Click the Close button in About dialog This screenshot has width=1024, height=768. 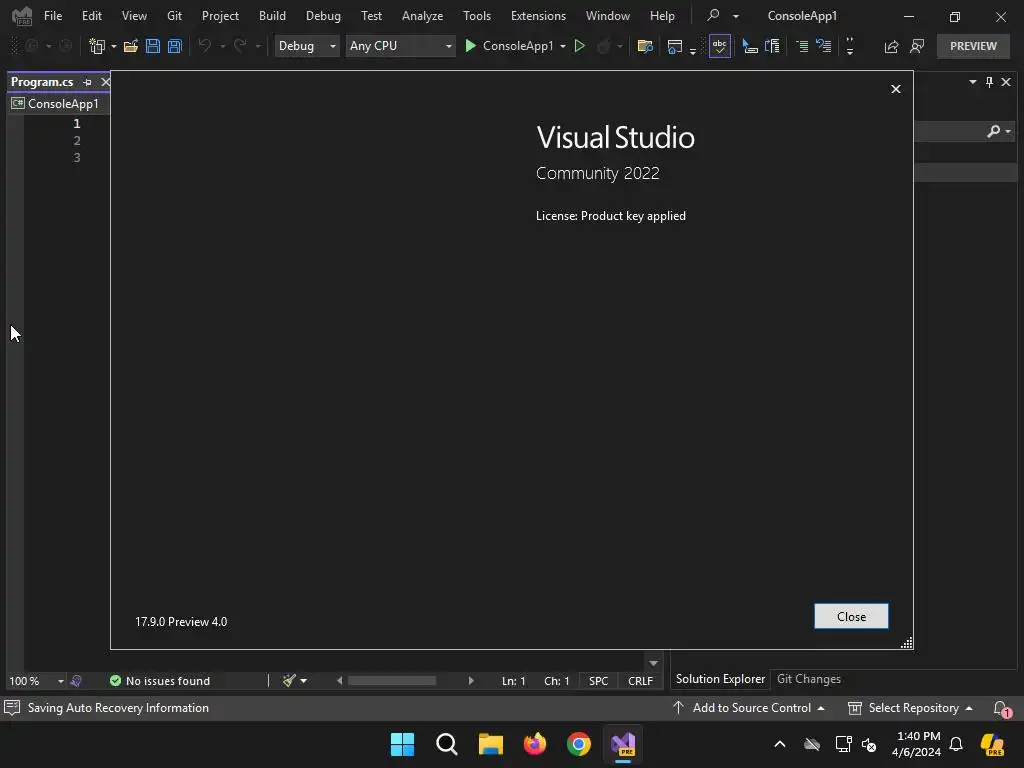coord(851,616)
